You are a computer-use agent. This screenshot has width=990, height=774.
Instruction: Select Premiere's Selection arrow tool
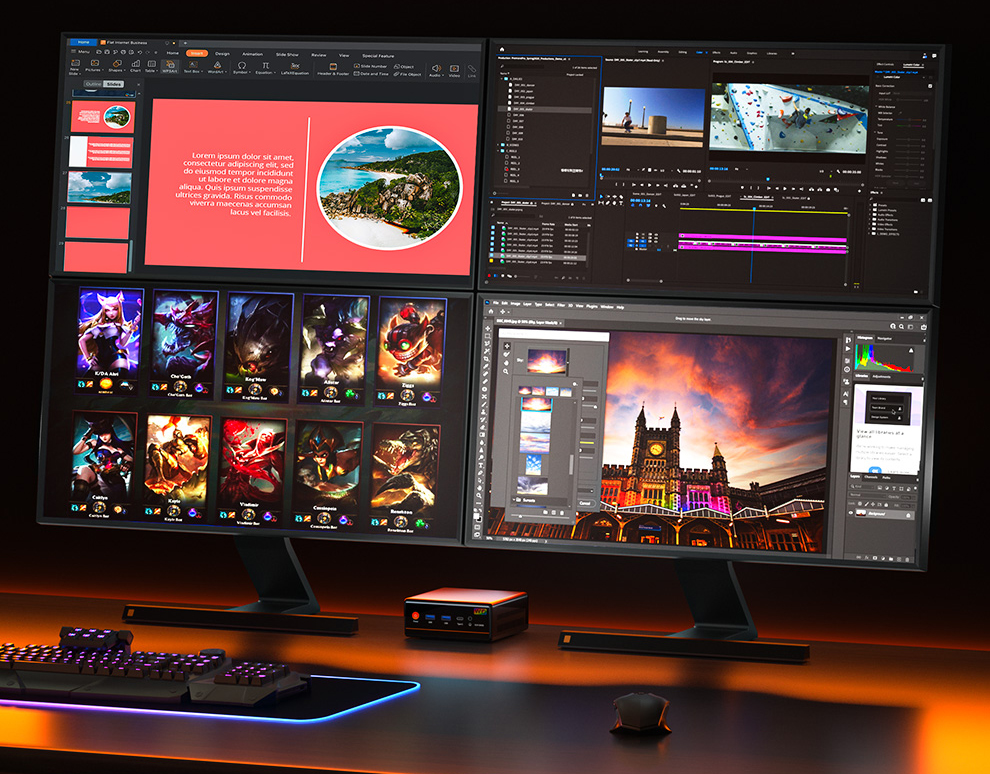click(x=601, y=196)
